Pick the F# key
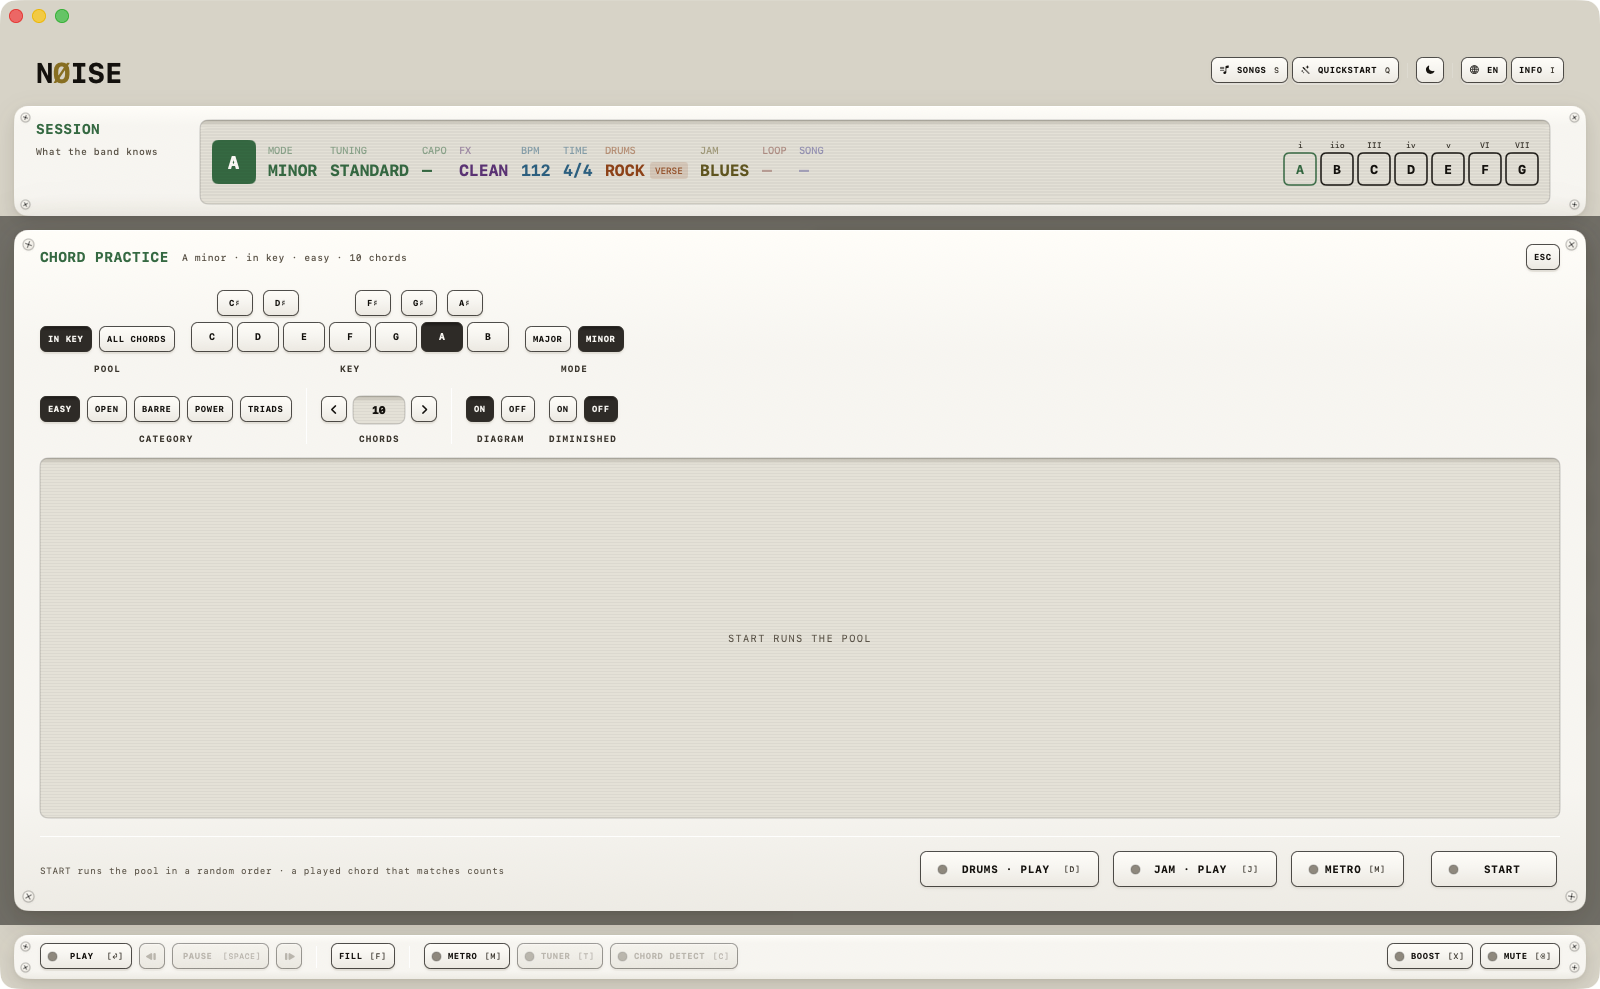The height and width of the screenshot is (989, 1600). [373, 303]
